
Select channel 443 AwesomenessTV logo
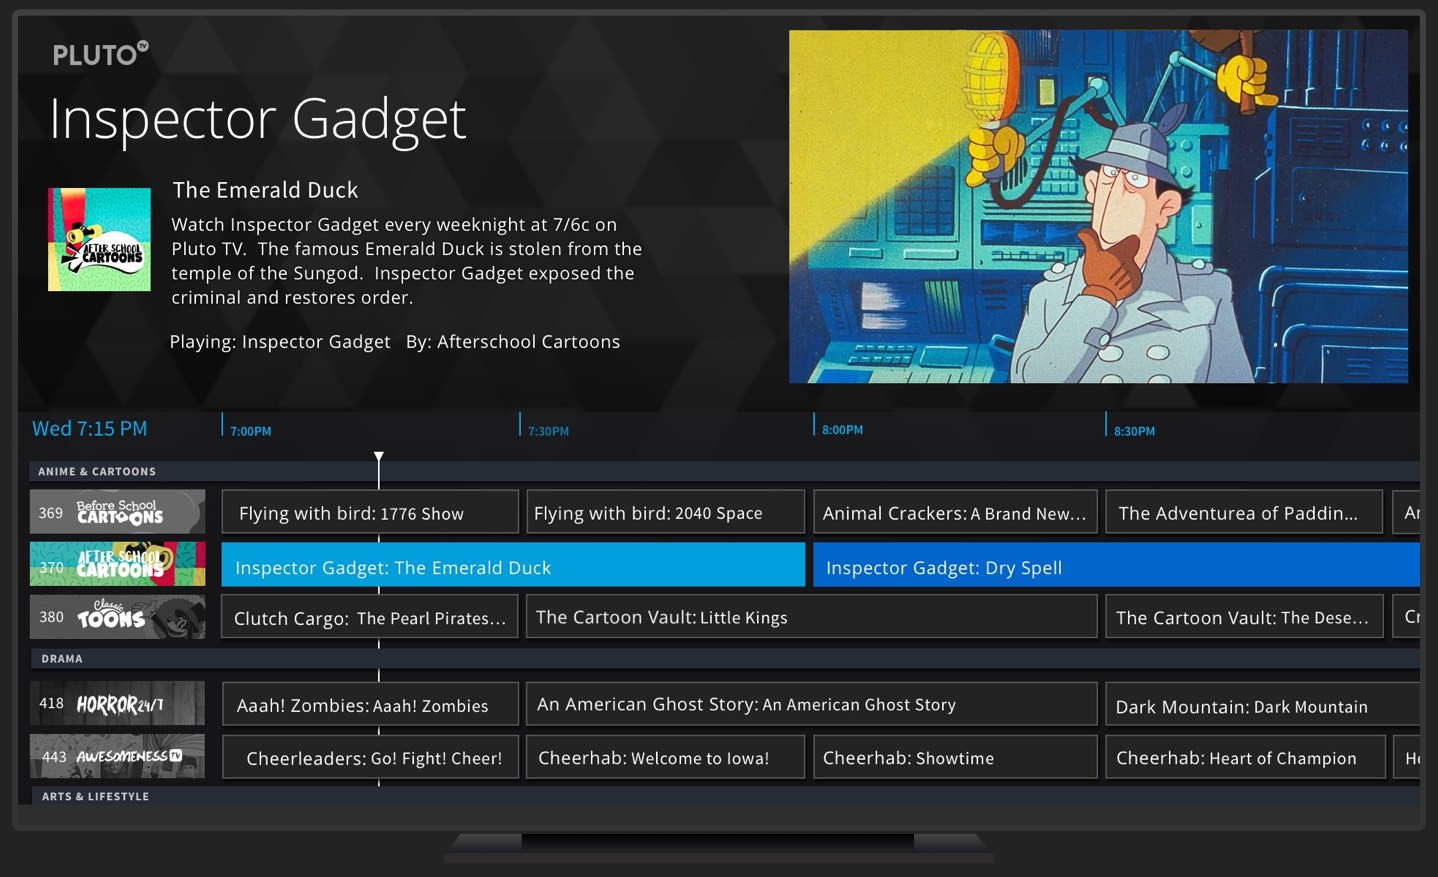pyautogui.click(x=117, y=756)
